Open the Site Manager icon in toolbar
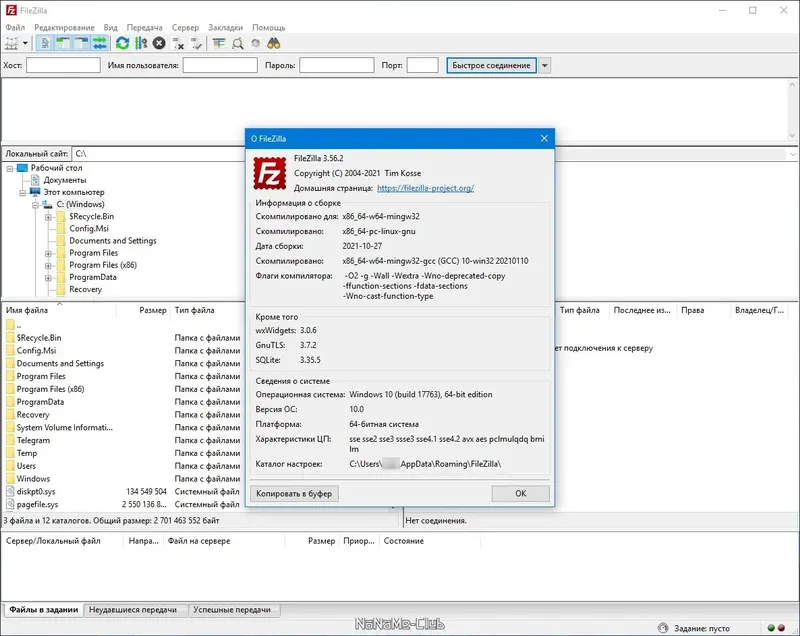Screen dimensions: 800x636 point(11,43)
